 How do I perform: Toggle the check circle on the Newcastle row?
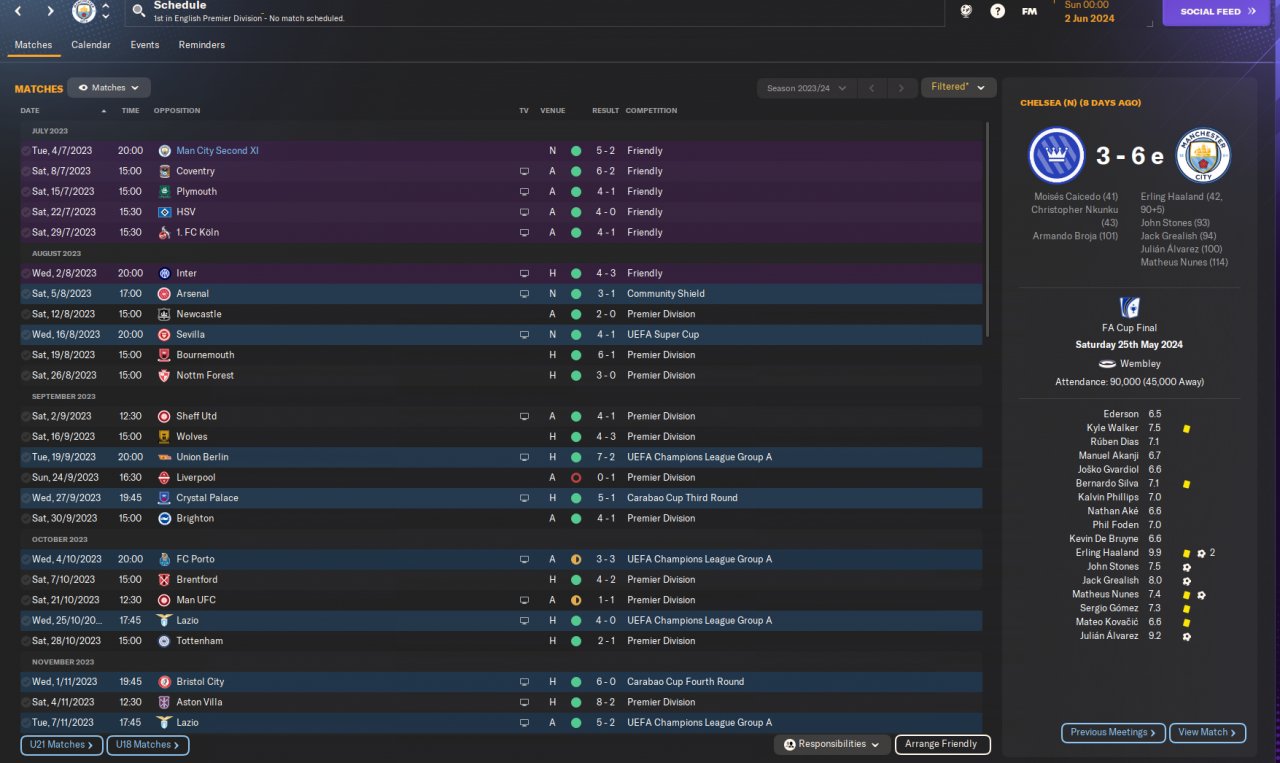point(26,314)
